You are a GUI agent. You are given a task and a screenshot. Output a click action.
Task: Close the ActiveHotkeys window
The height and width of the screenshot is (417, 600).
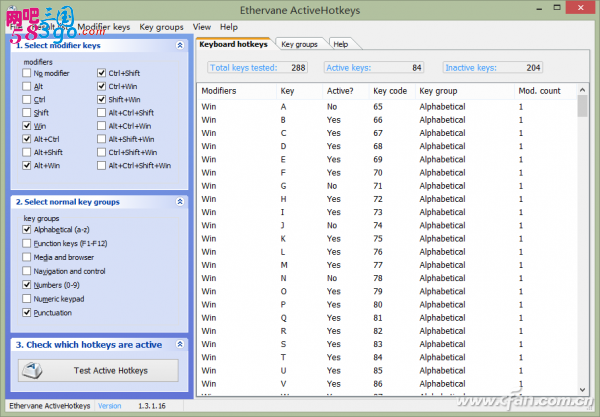581,8
